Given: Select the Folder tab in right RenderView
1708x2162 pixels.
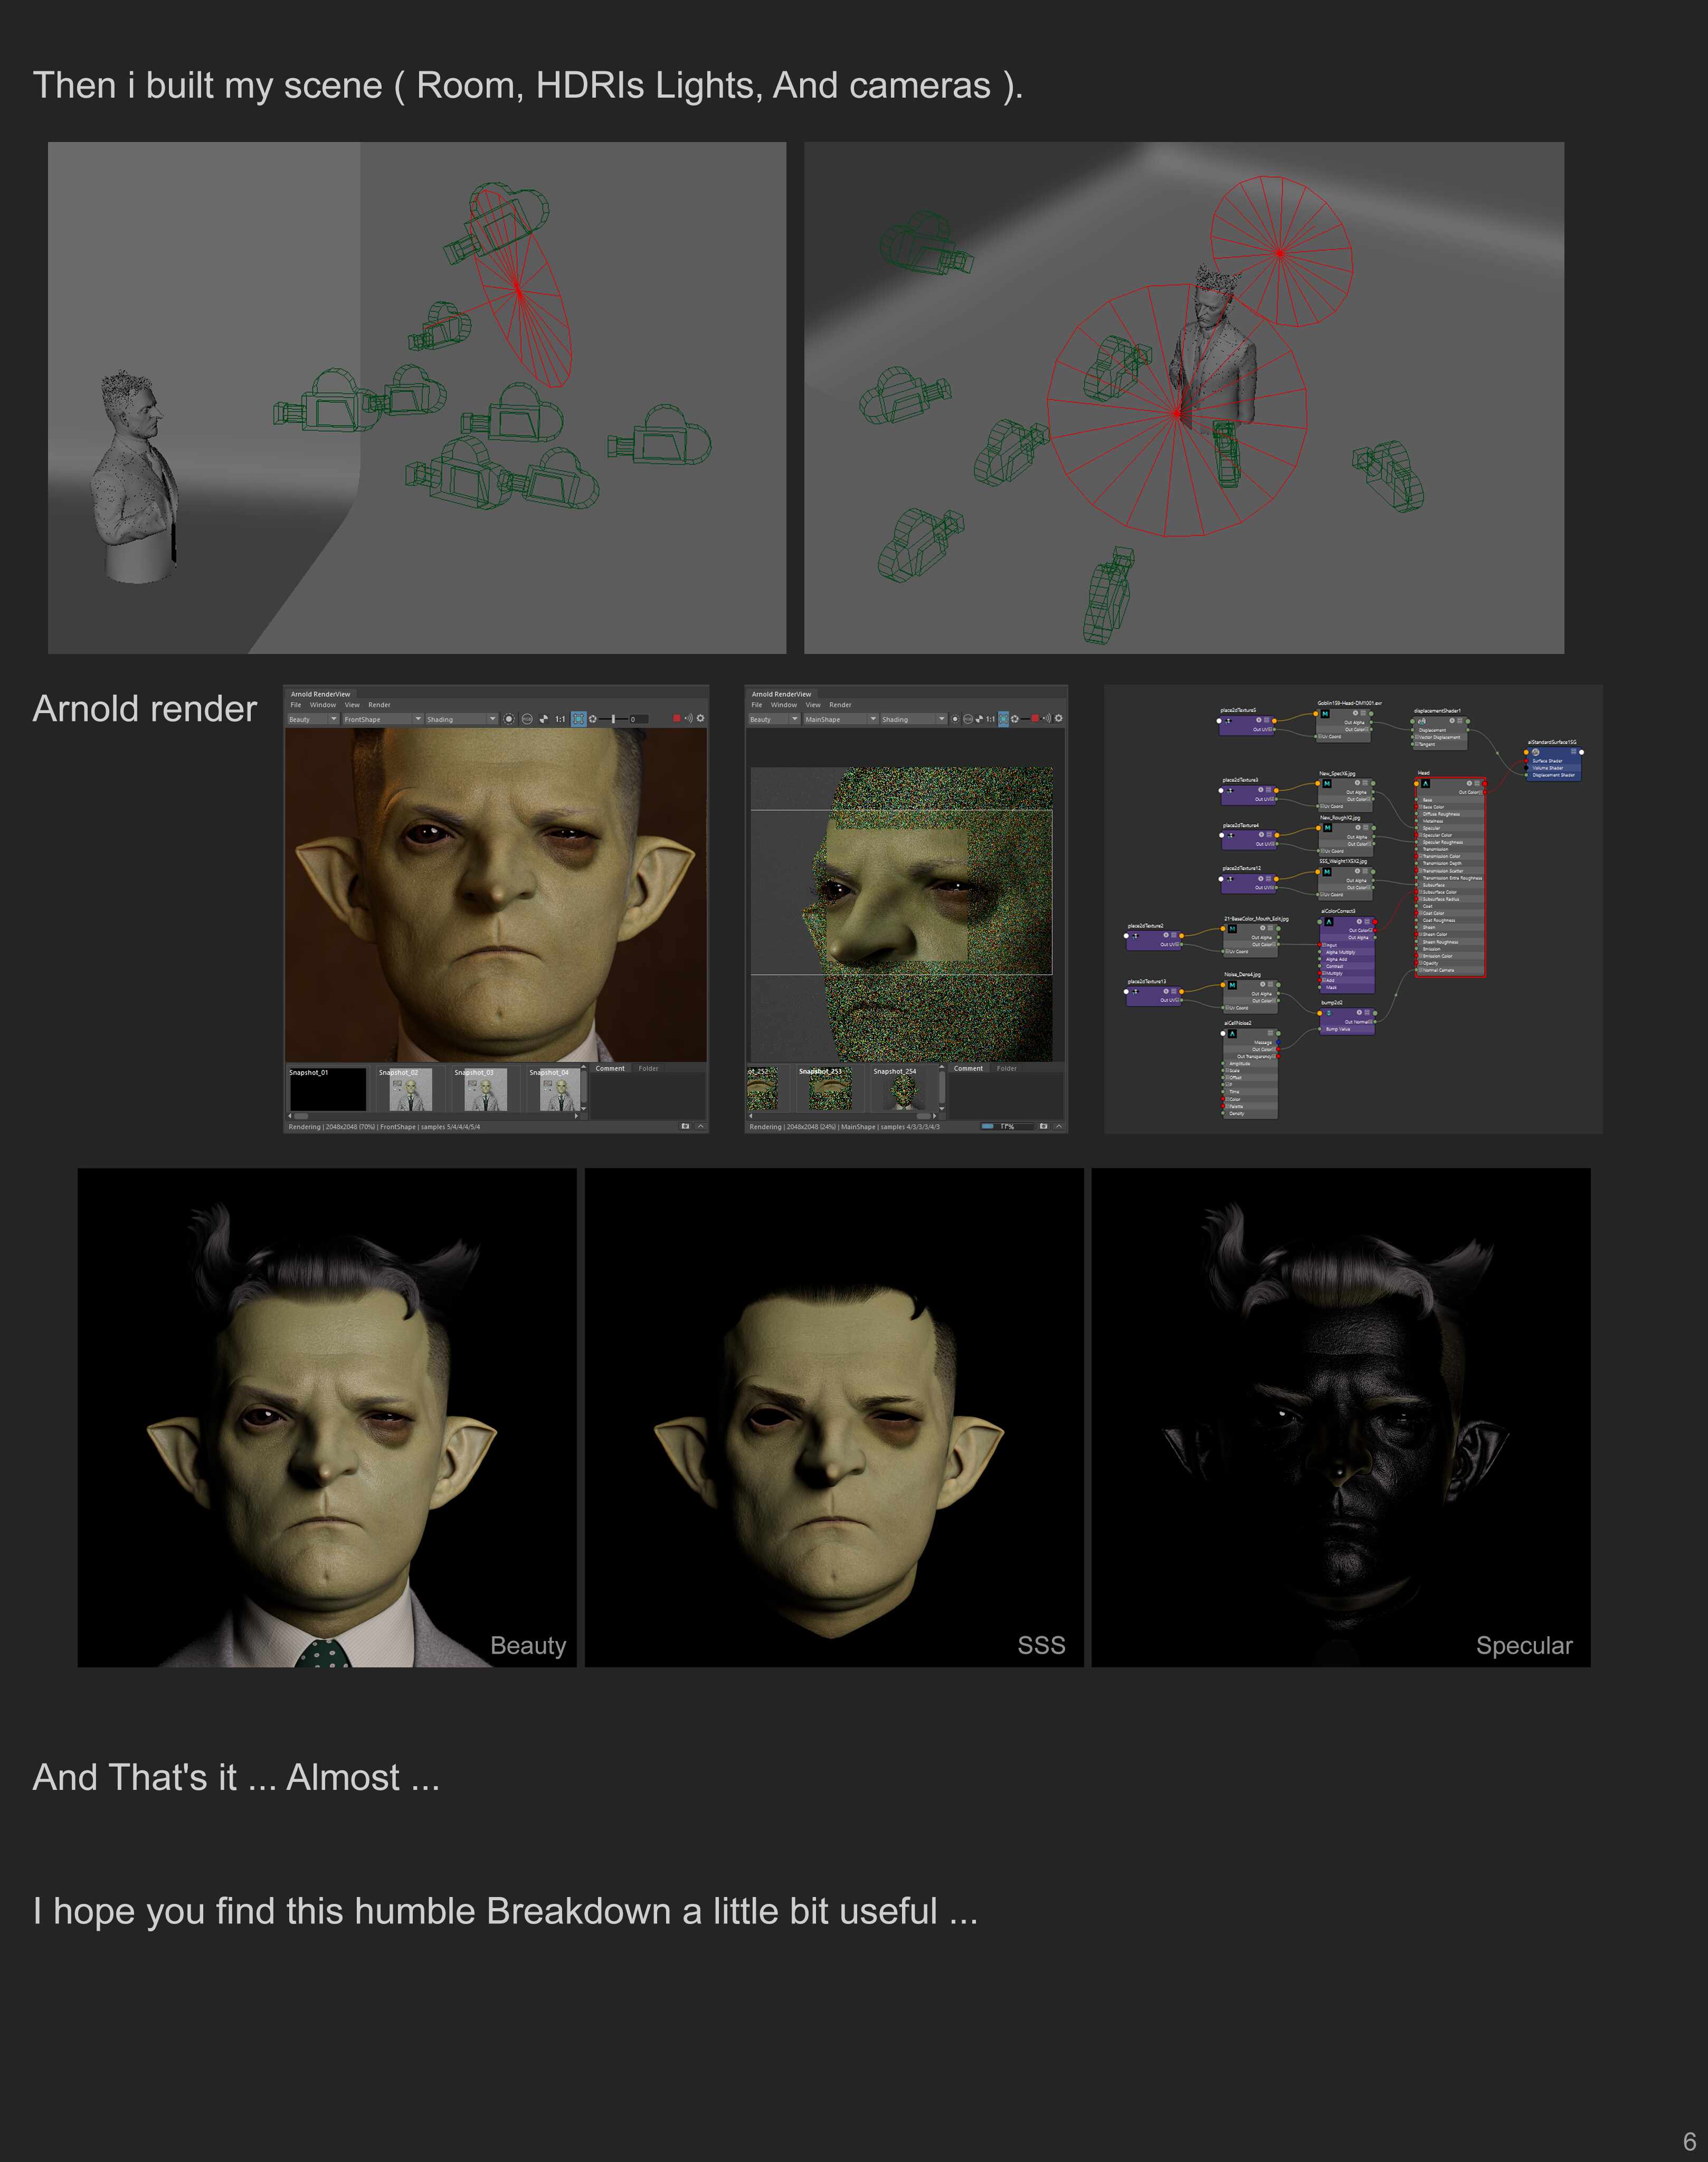Looking at the screenshot, I should [x=1006, y=1068].
